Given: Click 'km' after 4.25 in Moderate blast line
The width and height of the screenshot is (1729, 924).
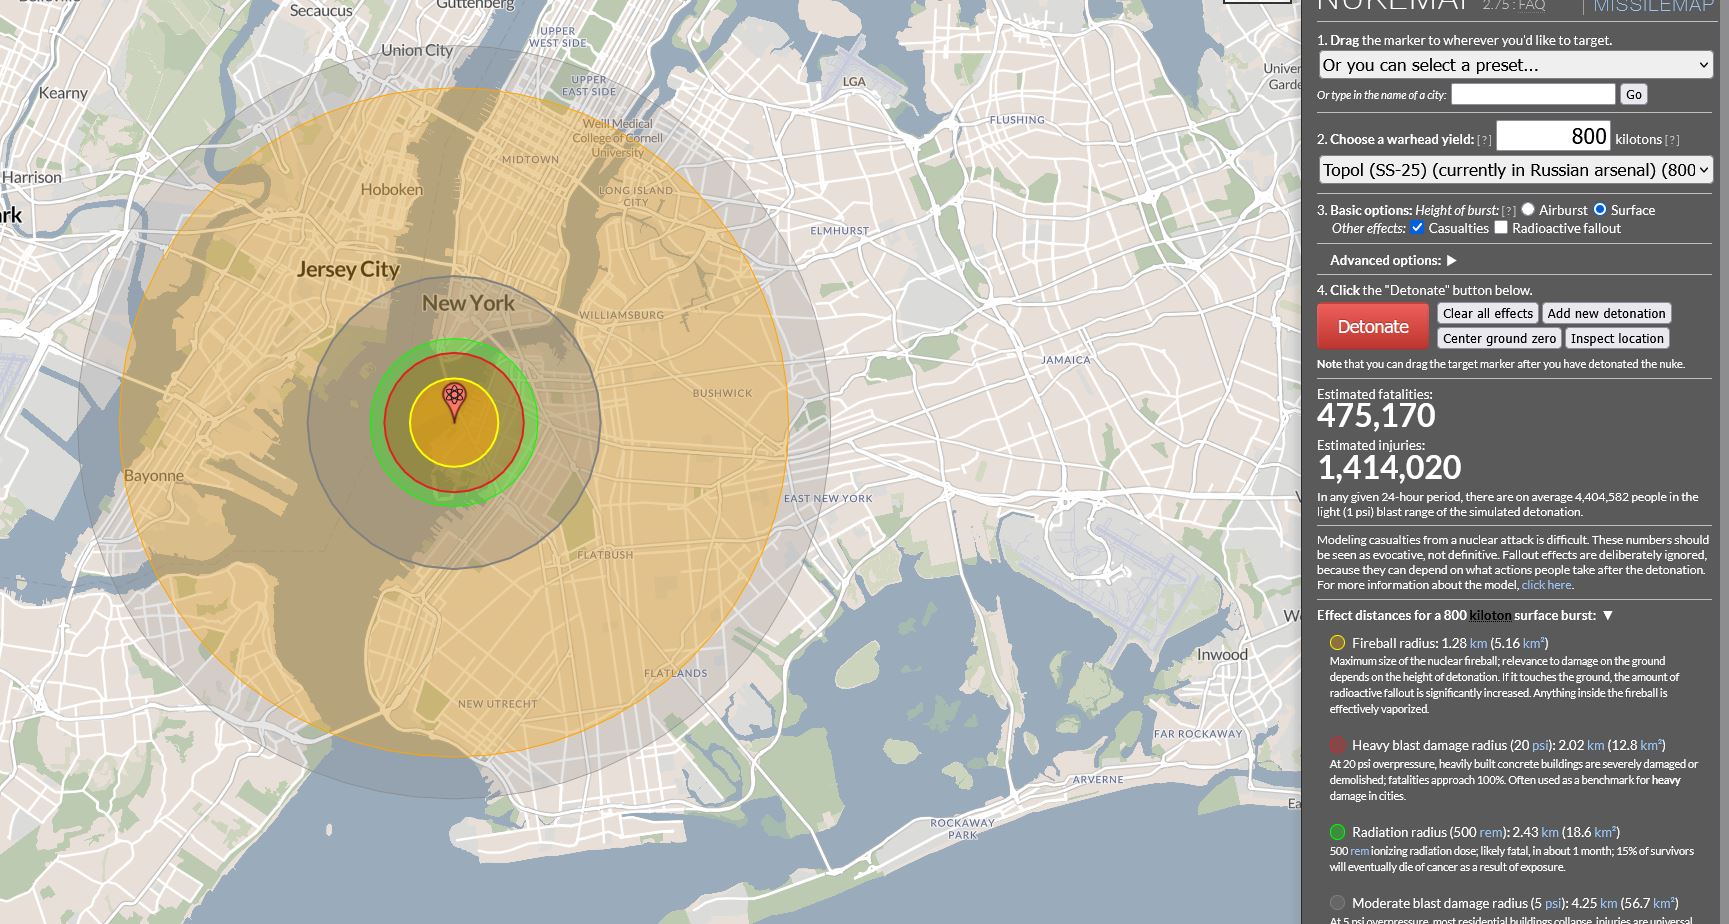Looking at the screenshot, I should (x=1608, y=903).
